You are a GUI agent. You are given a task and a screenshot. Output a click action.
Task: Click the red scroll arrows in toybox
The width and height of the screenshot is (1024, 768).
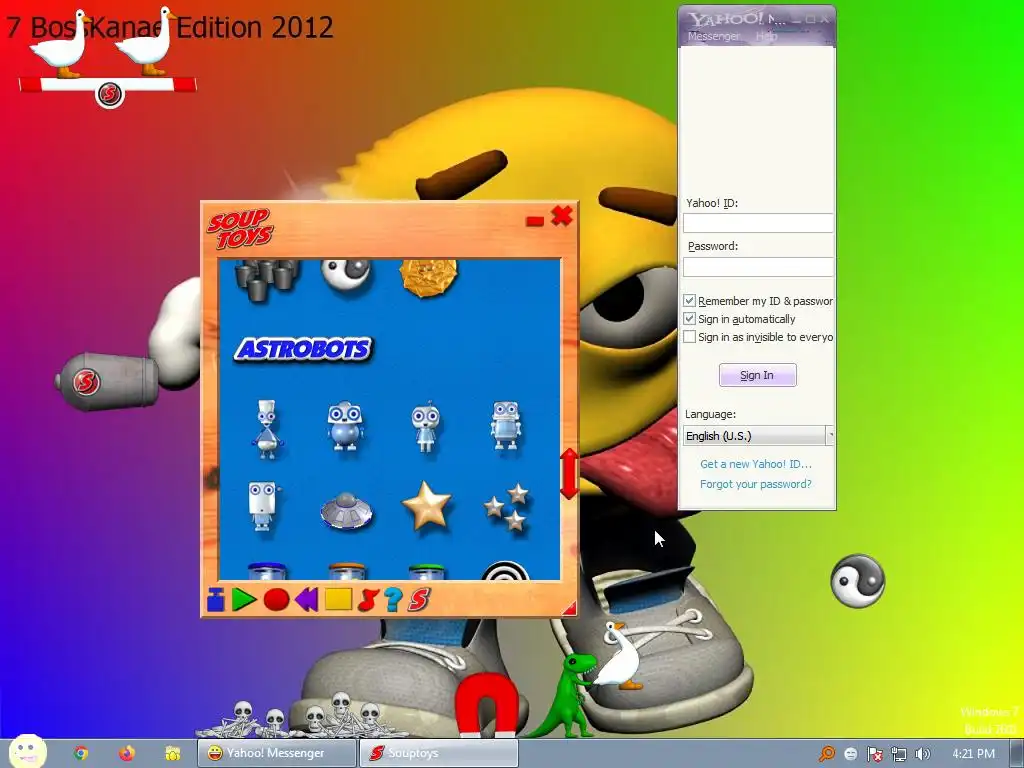pos(569,473)
